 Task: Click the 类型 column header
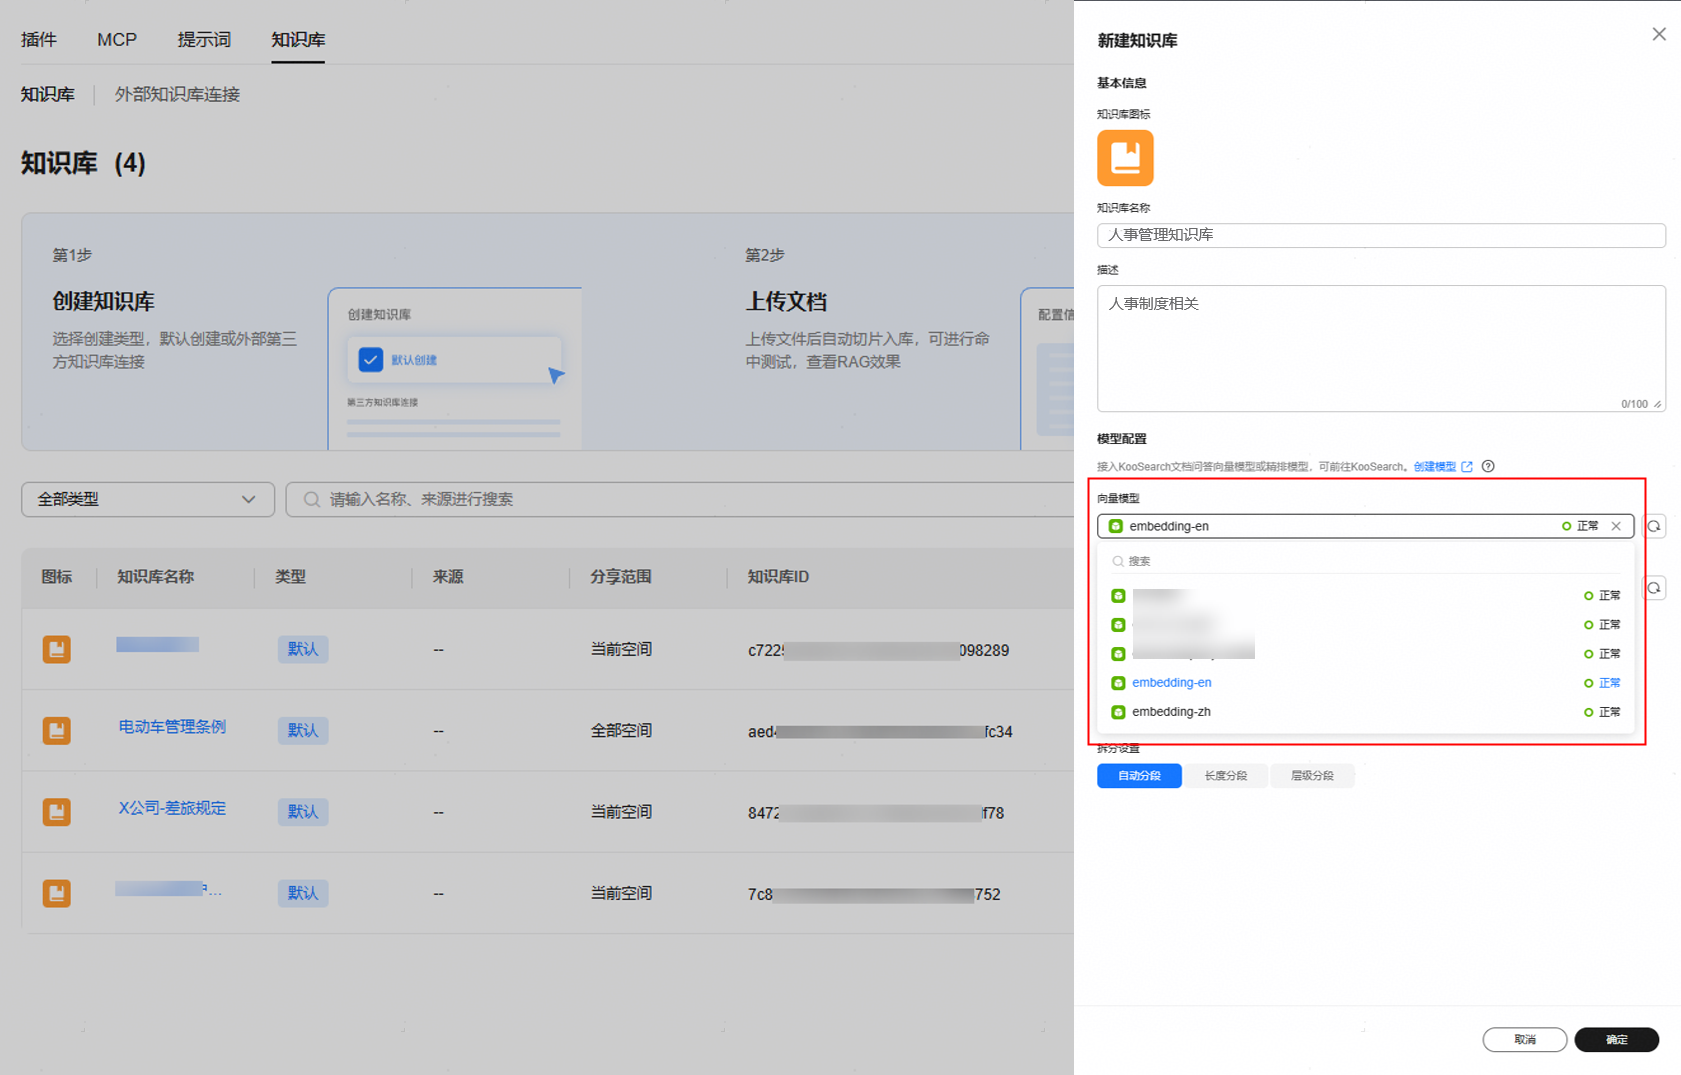(290, 577)
